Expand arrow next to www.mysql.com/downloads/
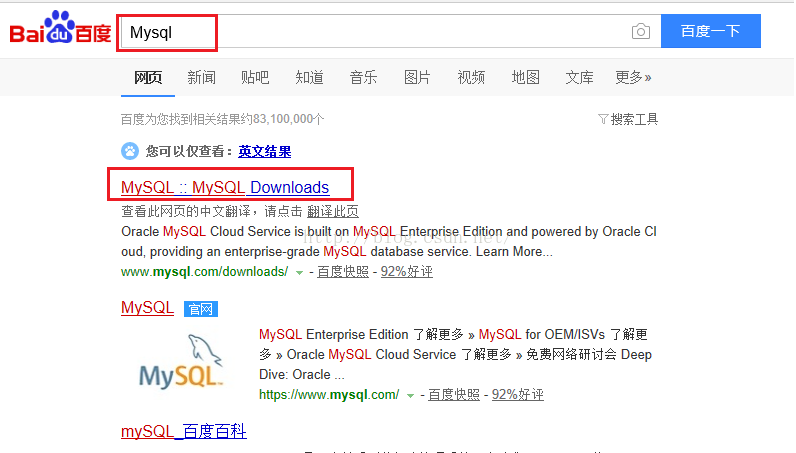796x453 pixels. coord(300,273)
